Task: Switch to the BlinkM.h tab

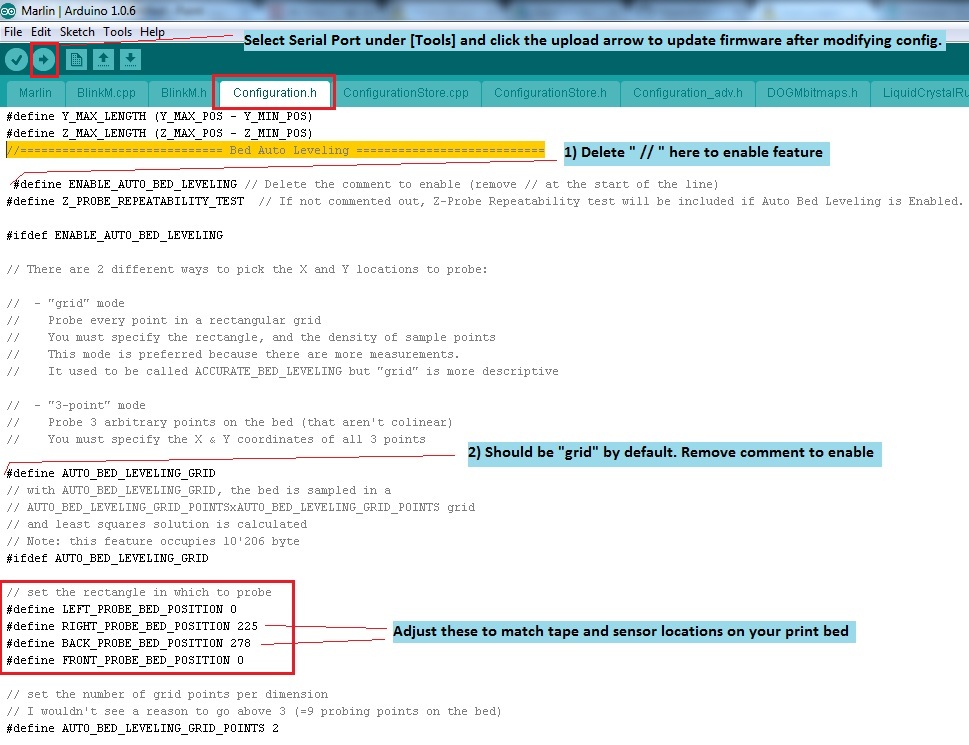Action: (x=184, y=93)
